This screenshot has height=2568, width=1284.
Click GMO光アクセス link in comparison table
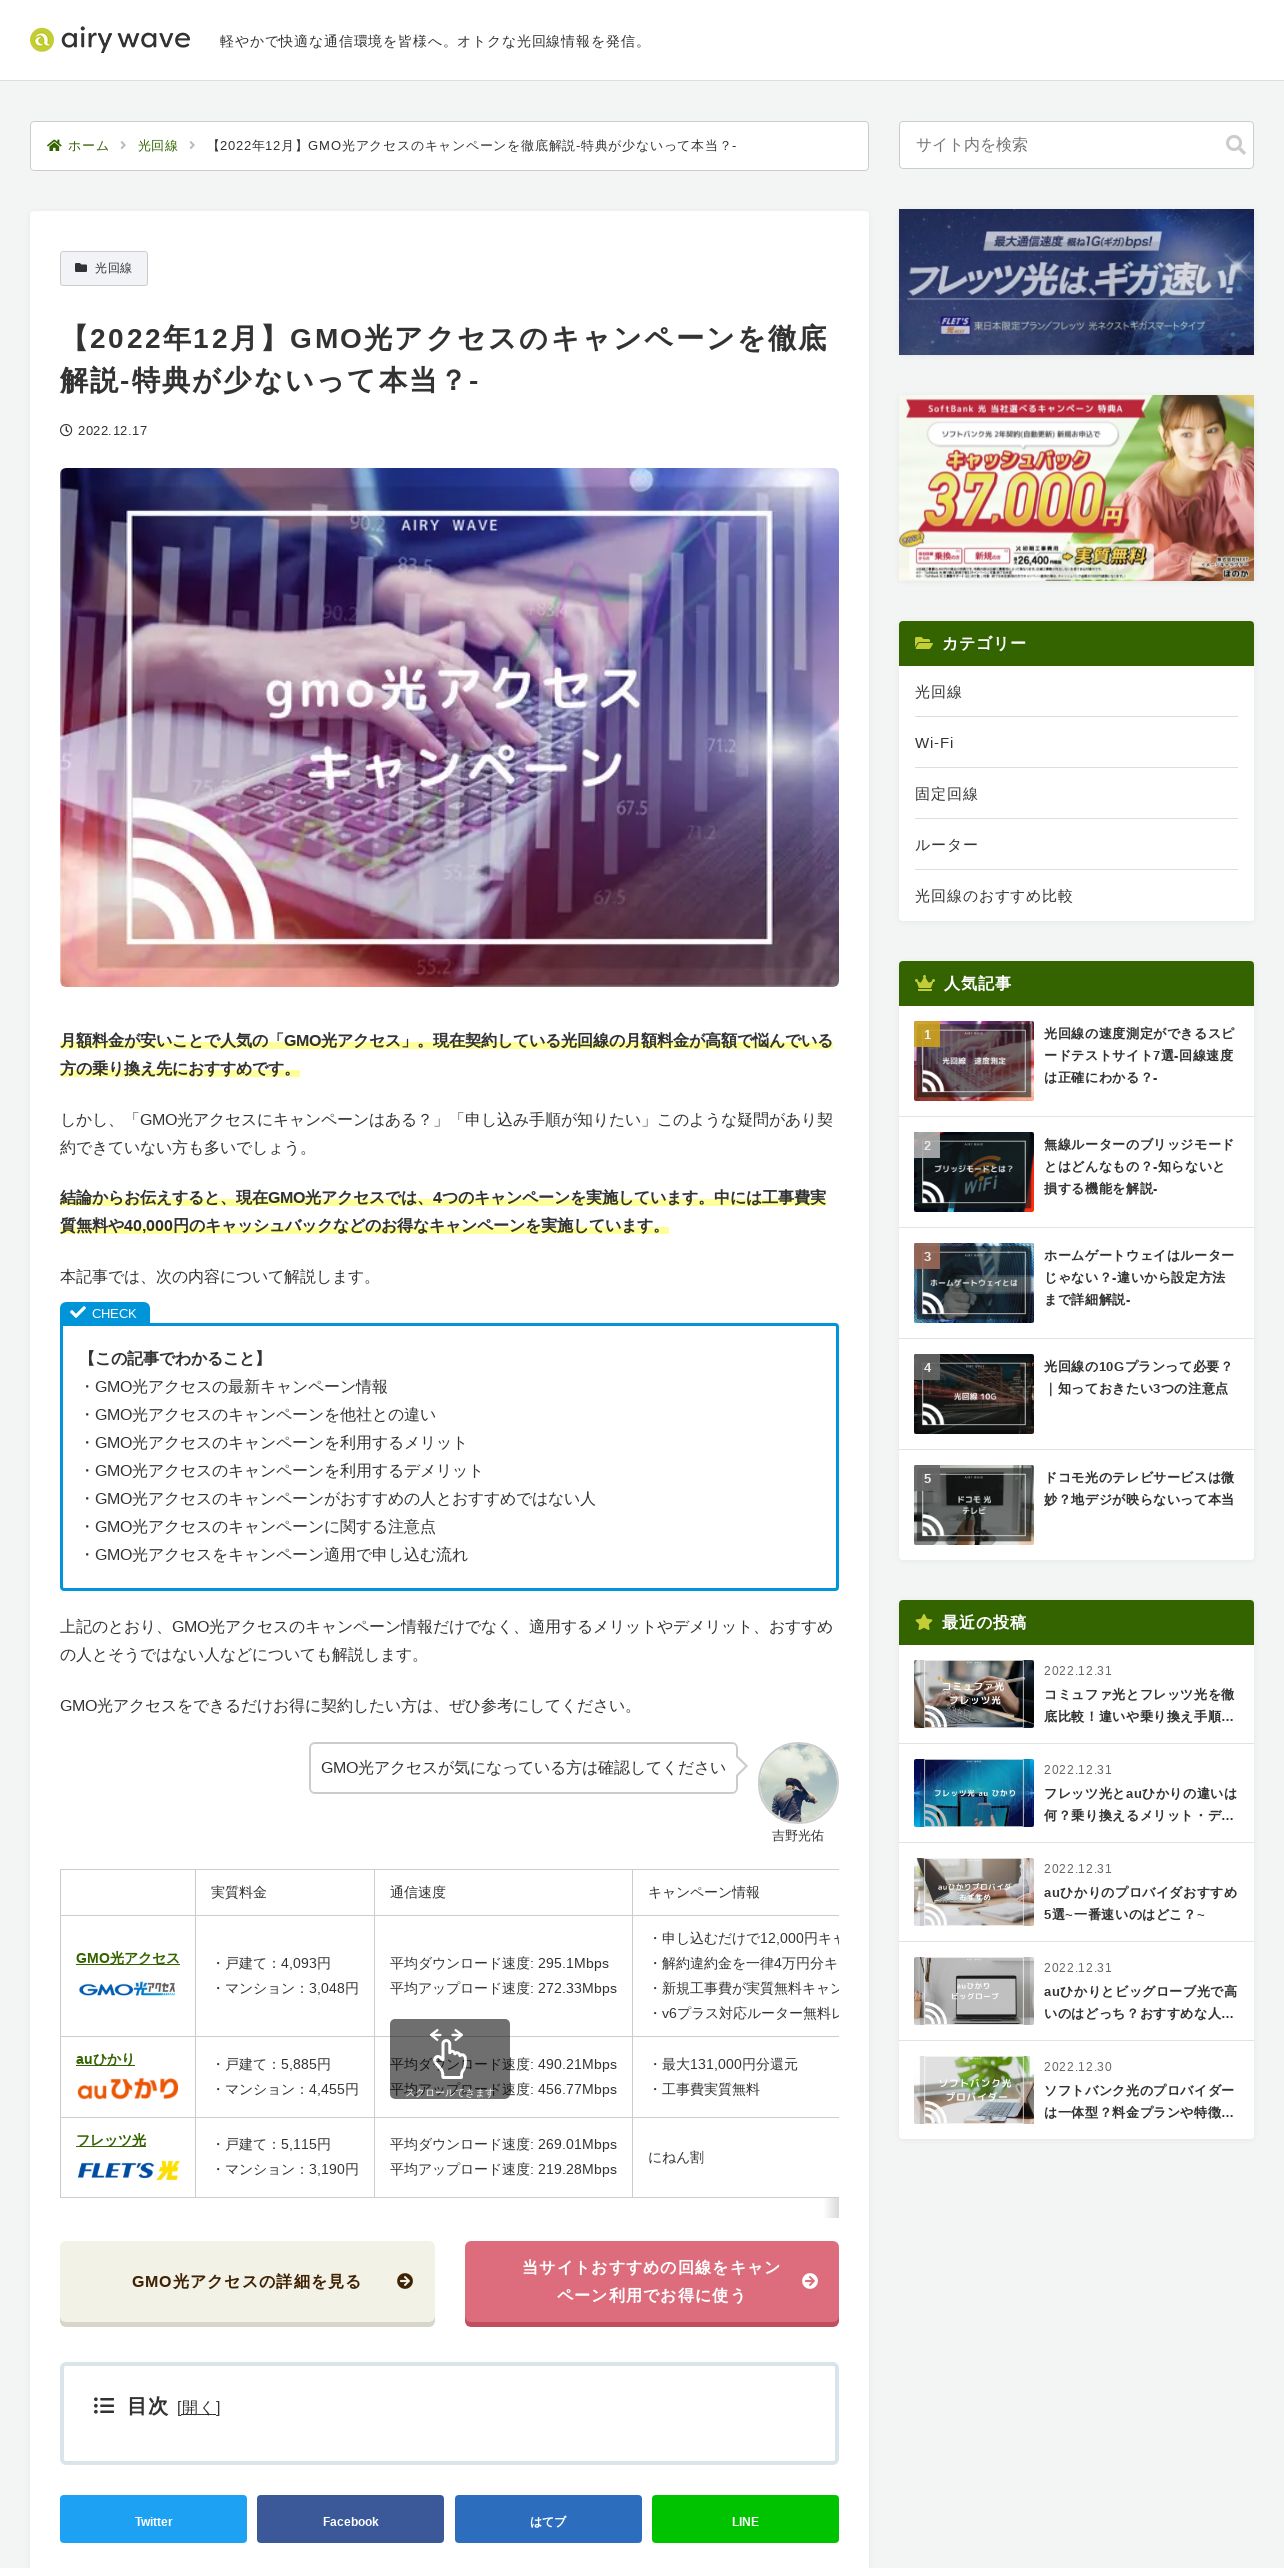click(x=127, y=1959)
